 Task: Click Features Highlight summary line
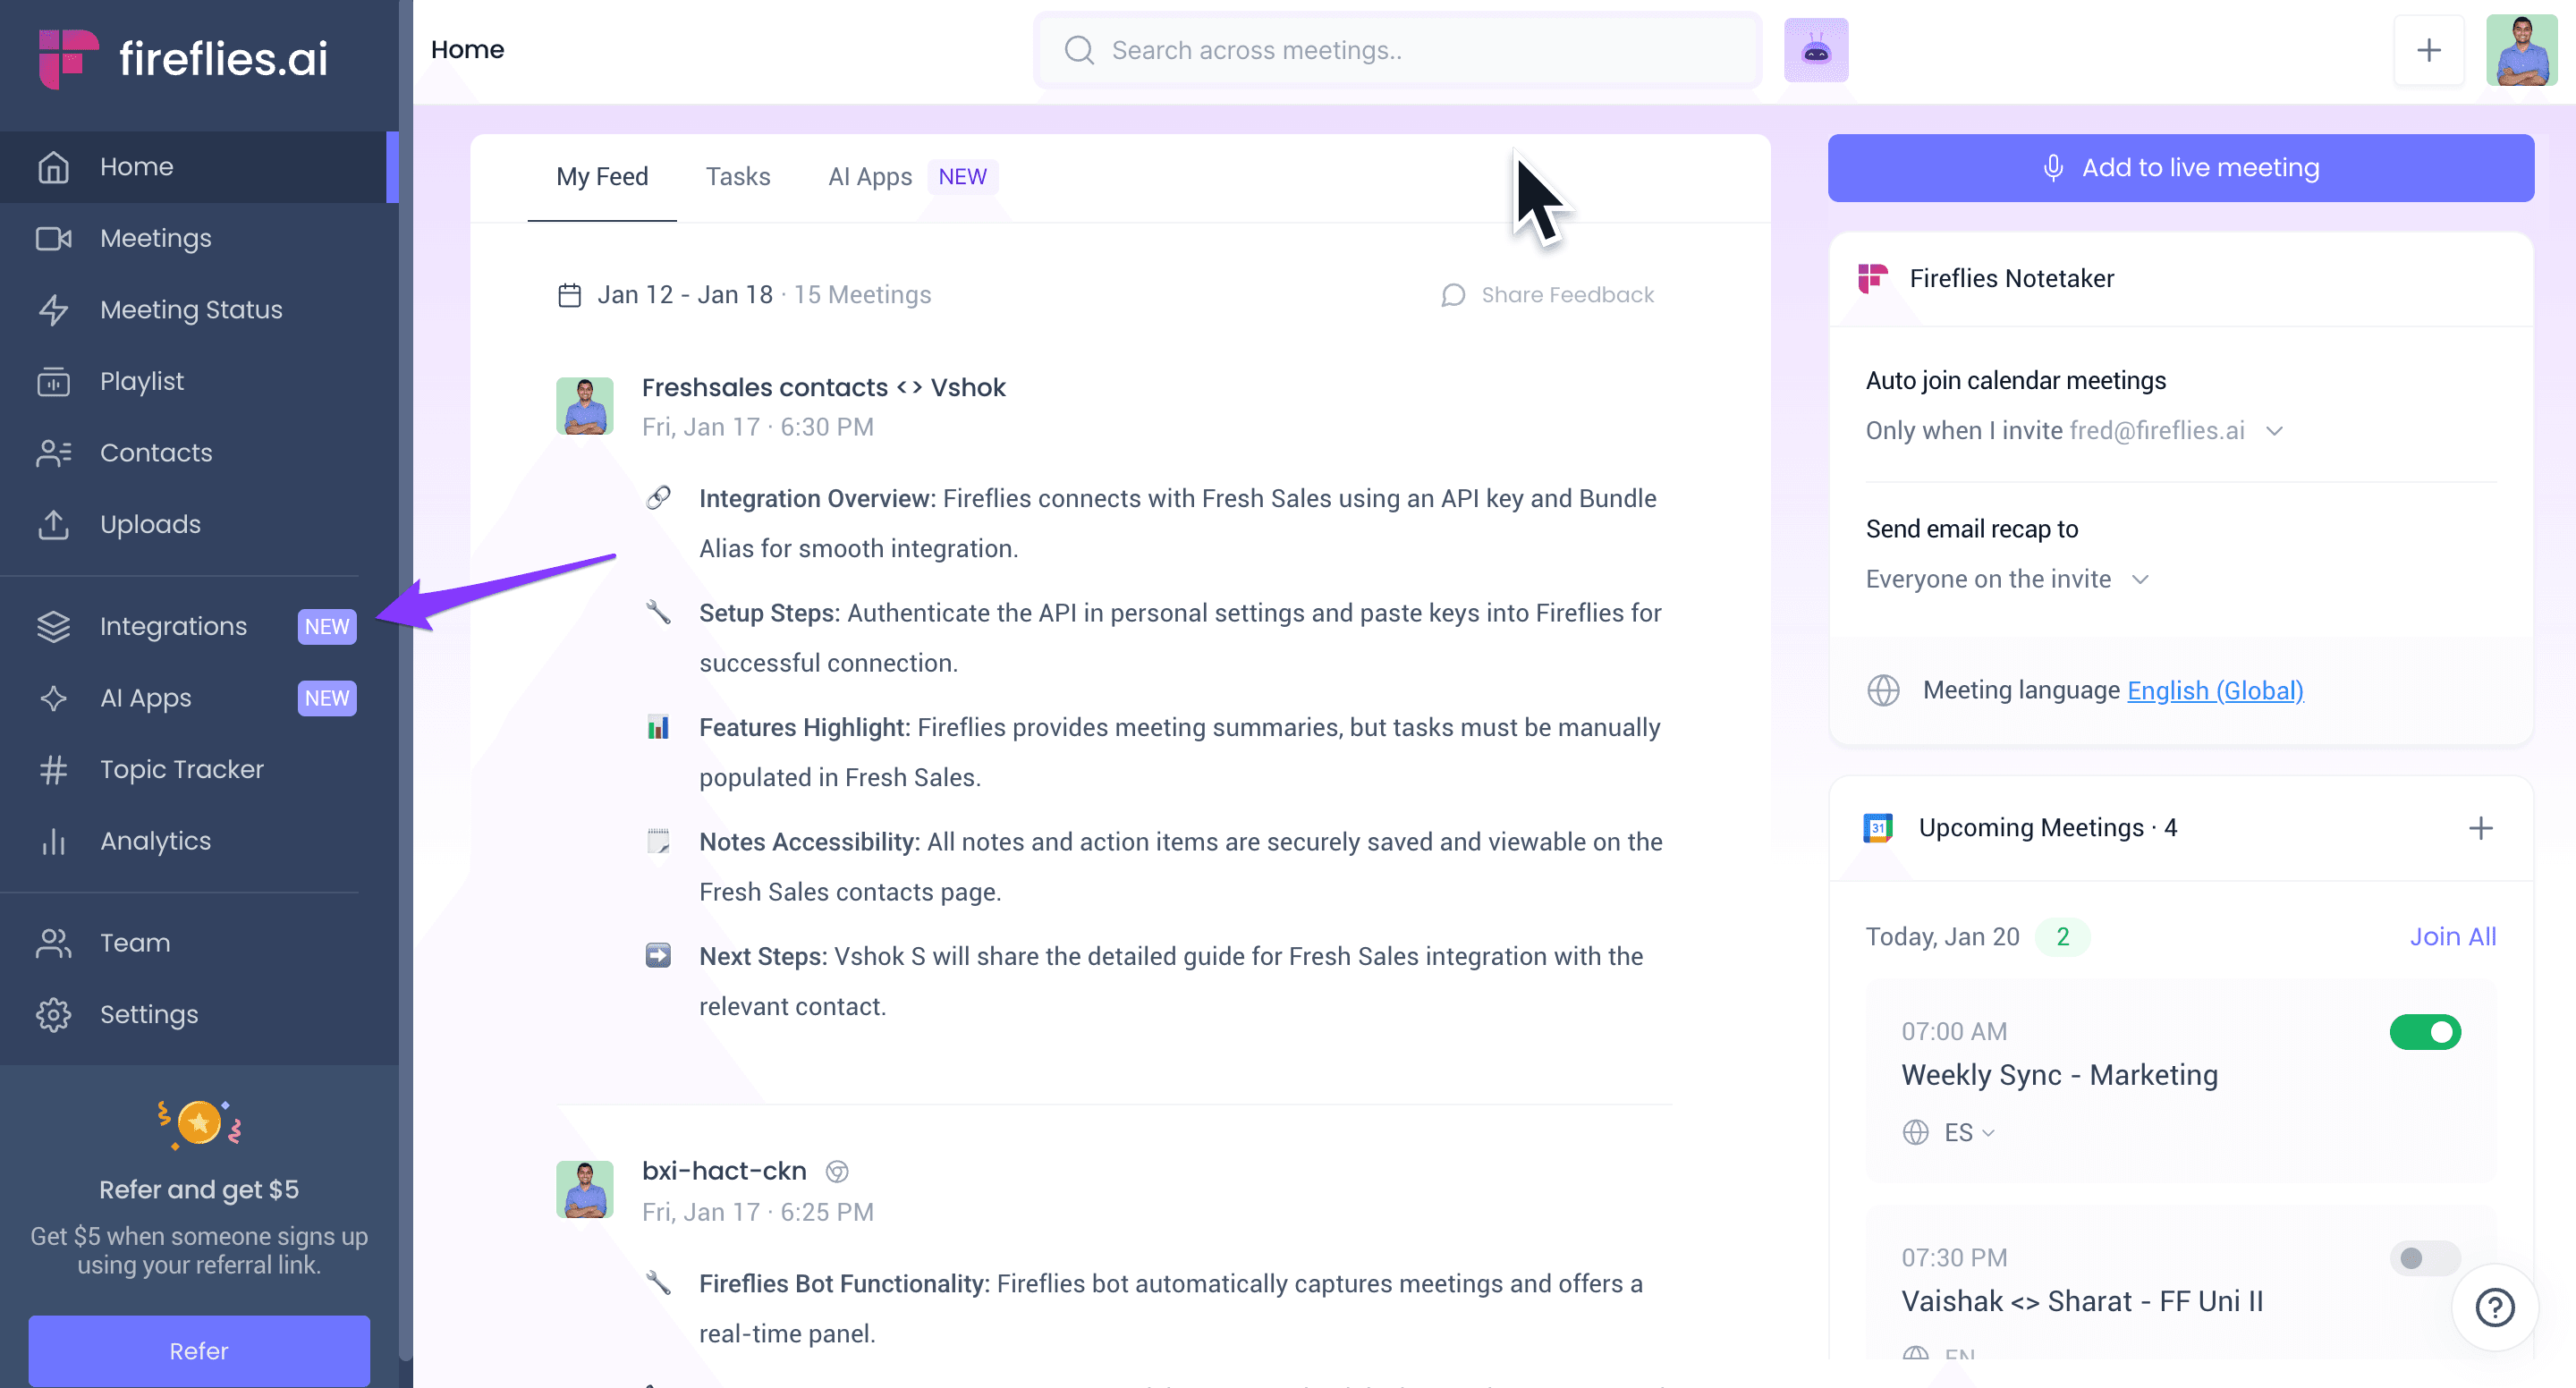pyautogui.click(x=1179, y=752)
